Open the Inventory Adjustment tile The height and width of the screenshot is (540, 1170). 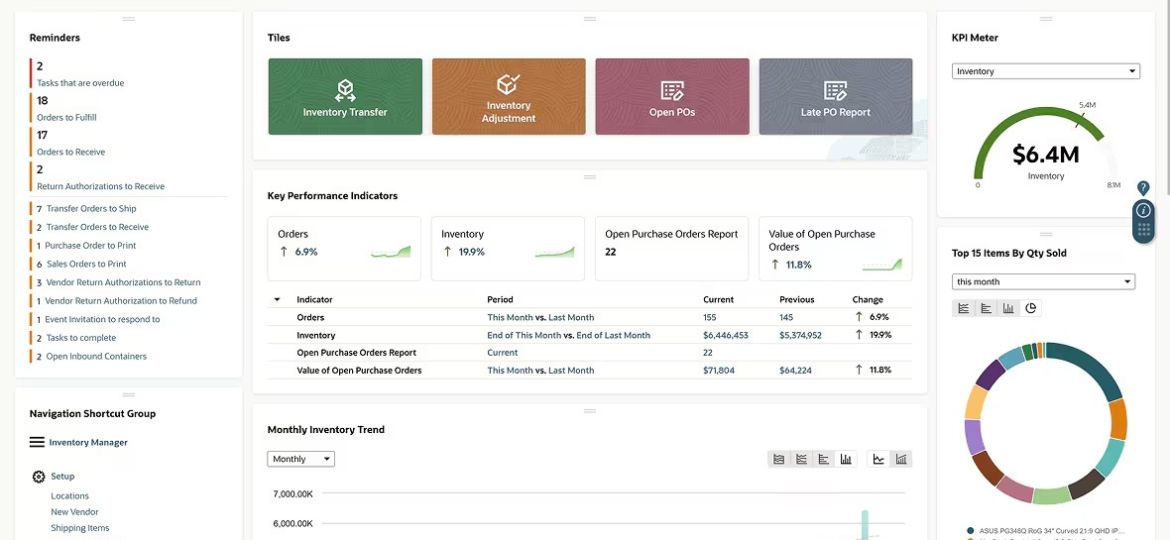[x=508, y=96]
